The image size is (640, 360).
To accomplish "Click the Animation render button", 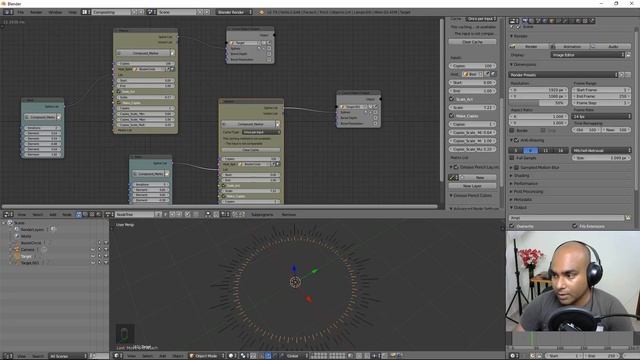I will [571, 47].
